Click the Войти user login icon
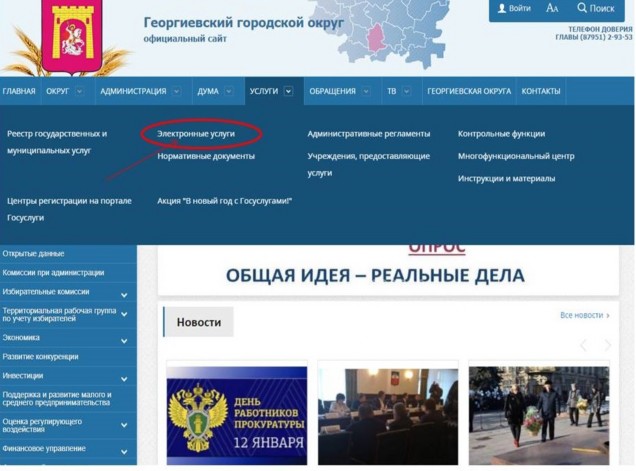636x471 pixels. click(x=502, y=8)
